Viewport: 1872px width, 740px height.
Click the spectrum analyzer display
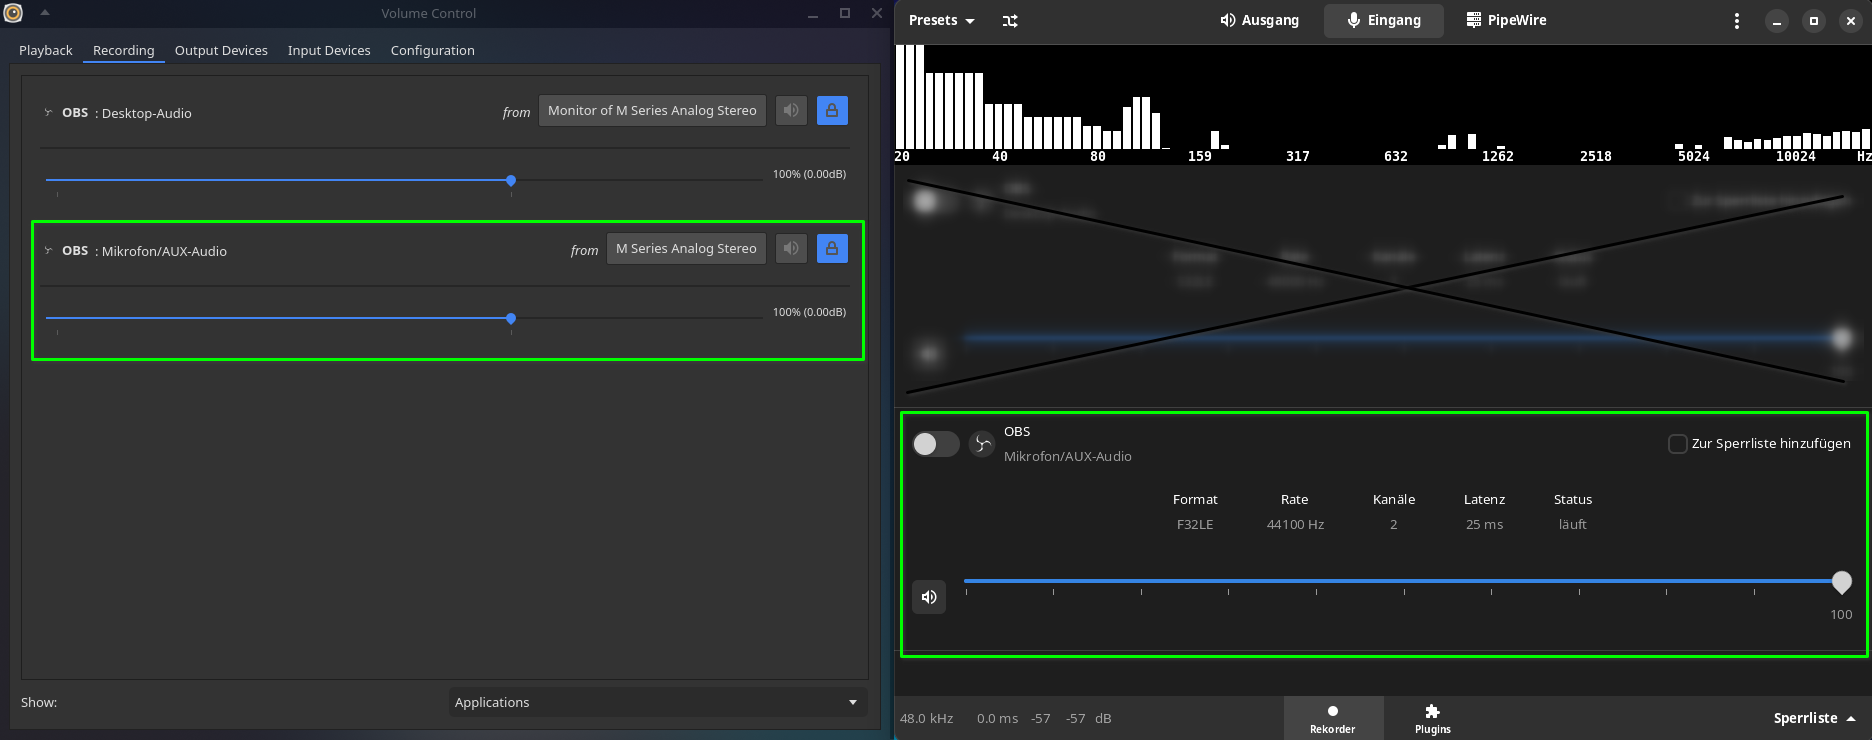(x=1383, y=104)
